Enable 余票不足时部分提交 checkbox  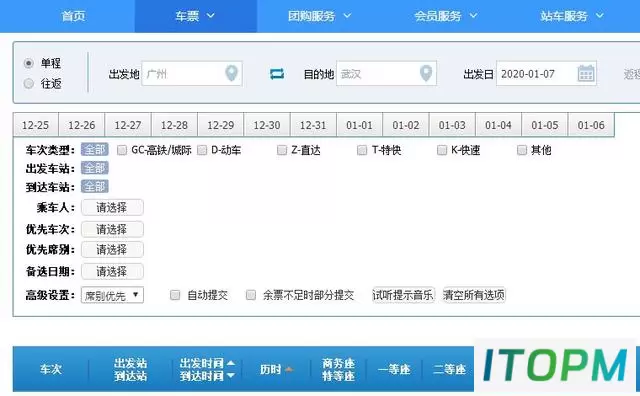pyautogui.click(x=251, y=295)
